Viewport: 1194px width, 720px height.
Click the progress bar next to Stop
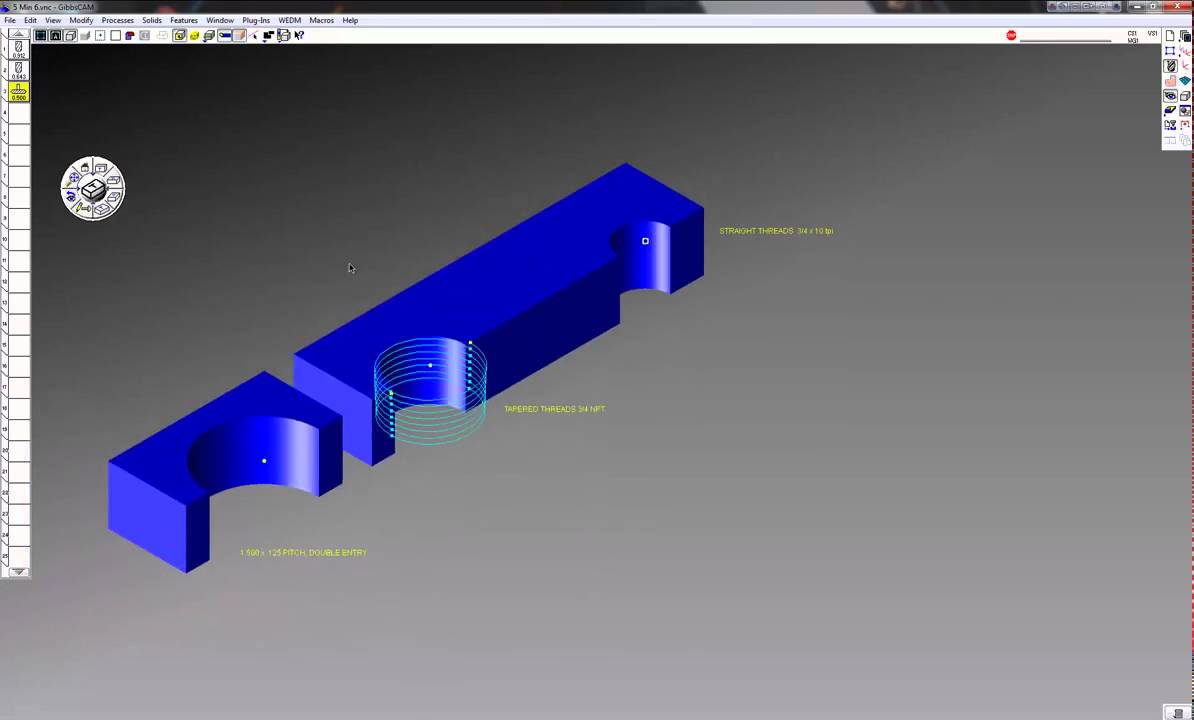pos(1066,40)
